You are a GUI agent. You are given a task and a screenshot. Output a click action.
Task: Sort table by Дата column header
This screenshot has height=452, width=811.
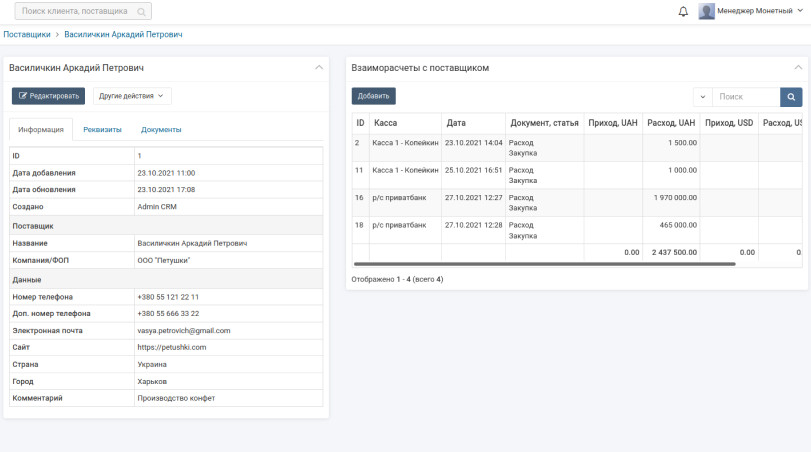[456, 123]
